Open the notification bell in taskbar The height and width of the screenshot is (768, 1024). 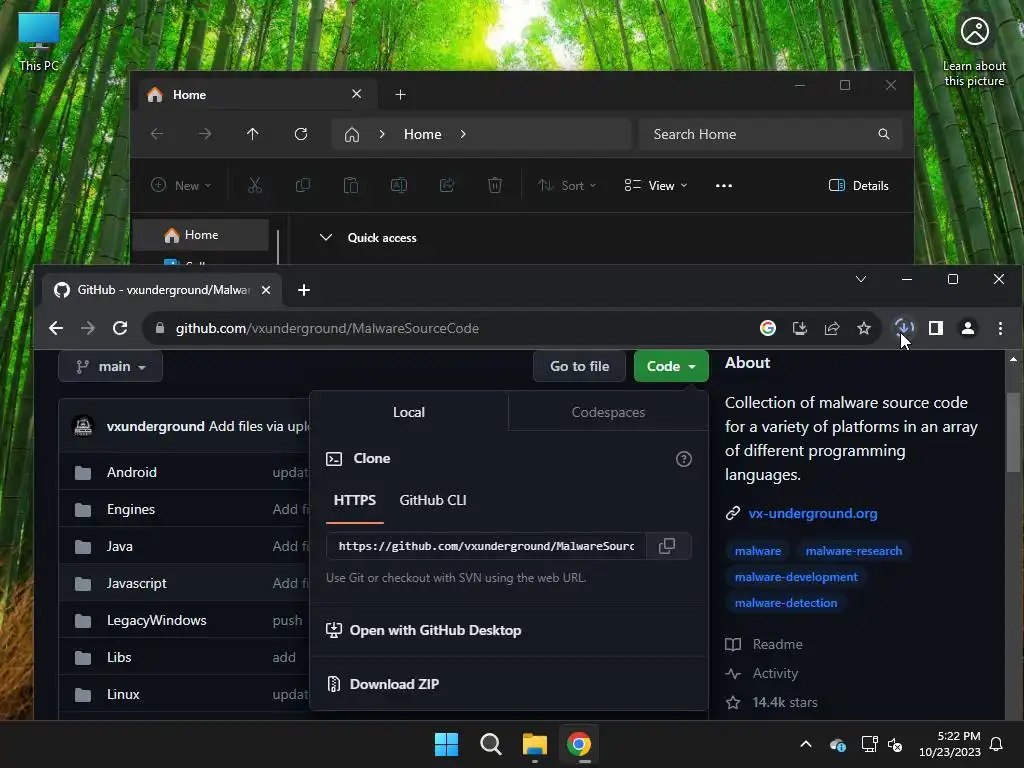pos(997,744)
